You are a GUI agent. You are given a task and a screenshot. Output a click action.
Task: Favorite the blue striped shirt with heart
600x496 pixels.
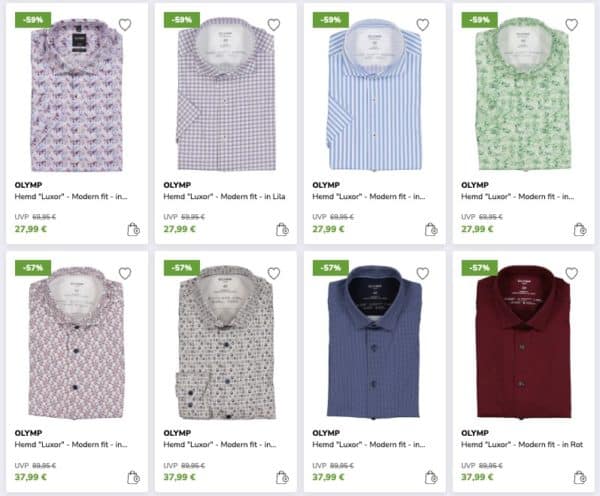tap(423, 24)
